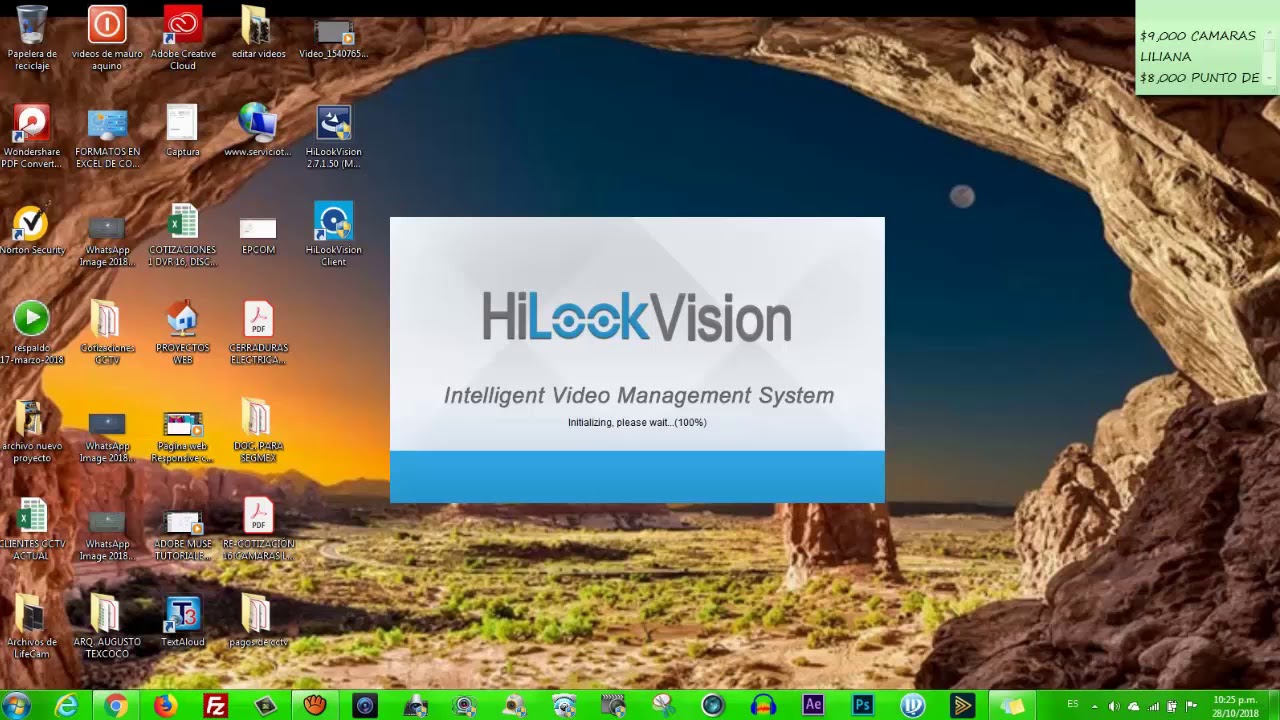The height and width of the screenshot is (720, 1280).
Task: Select HiLookVision 2.7.1.50 installer icon
Action: click(x=334, y=136)
